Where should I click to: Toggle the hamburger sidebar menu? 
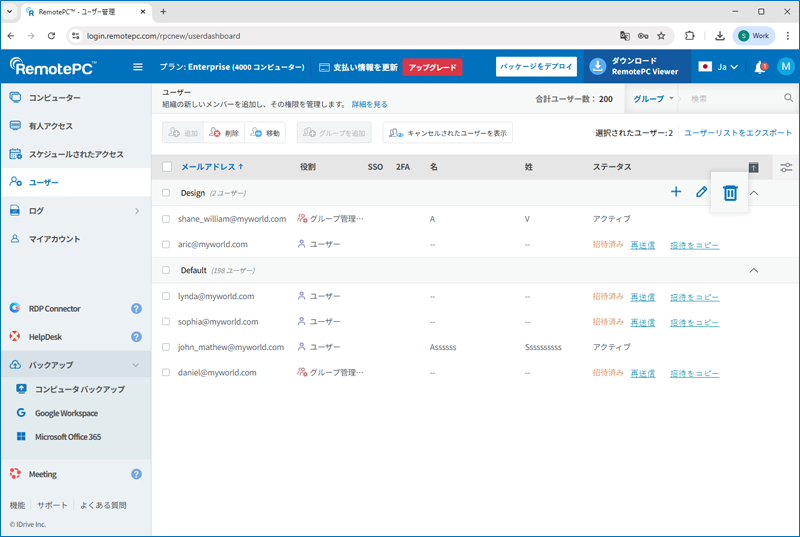coord(138,67)
